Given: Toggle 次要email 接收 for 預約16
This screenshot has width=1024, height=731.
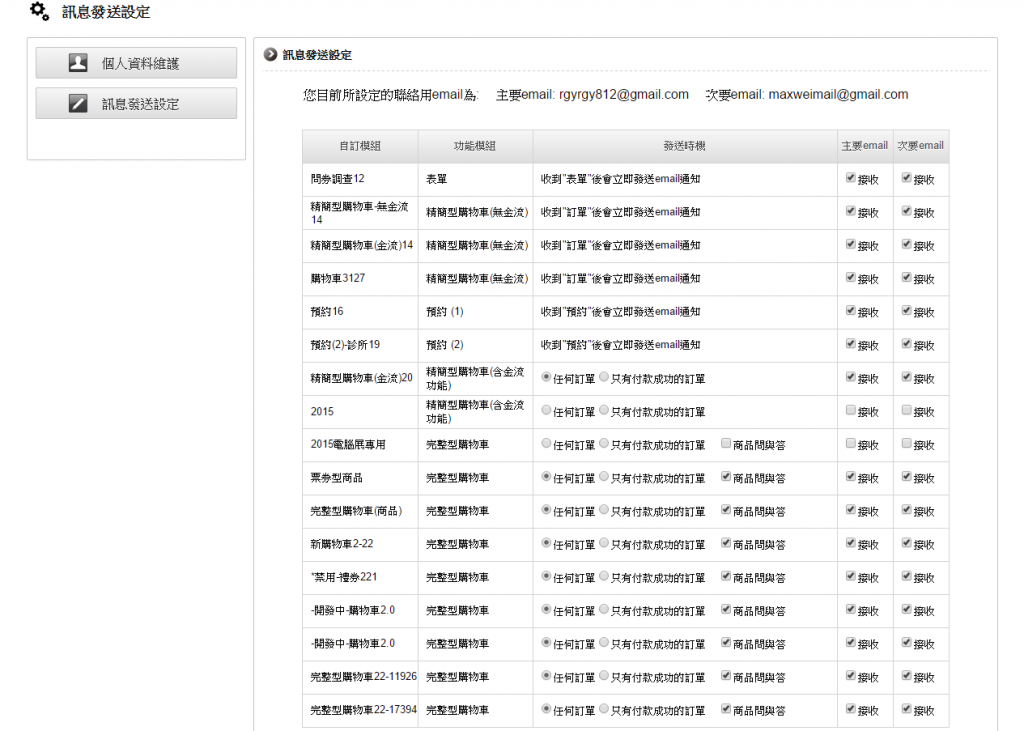Looking at the screenshot, I should tap(906, 310).
